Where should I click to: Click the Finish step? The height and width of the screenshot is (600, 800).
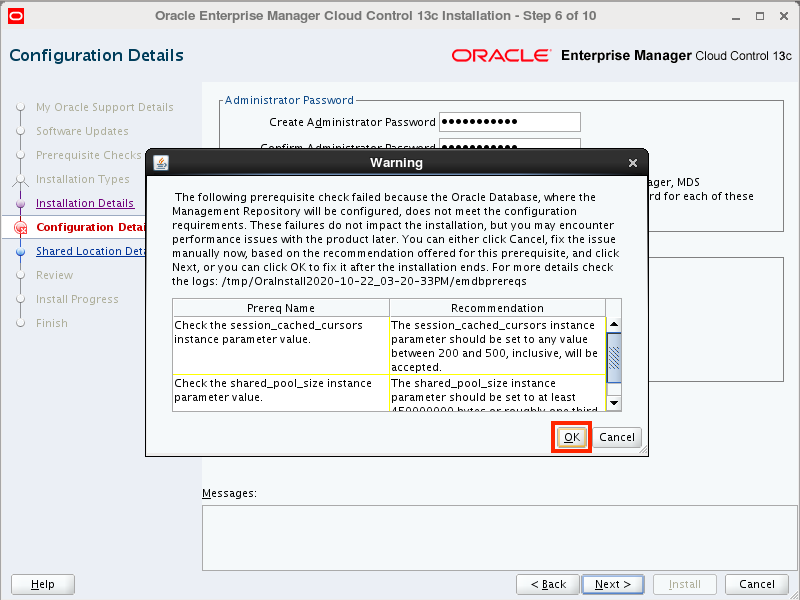52,323
